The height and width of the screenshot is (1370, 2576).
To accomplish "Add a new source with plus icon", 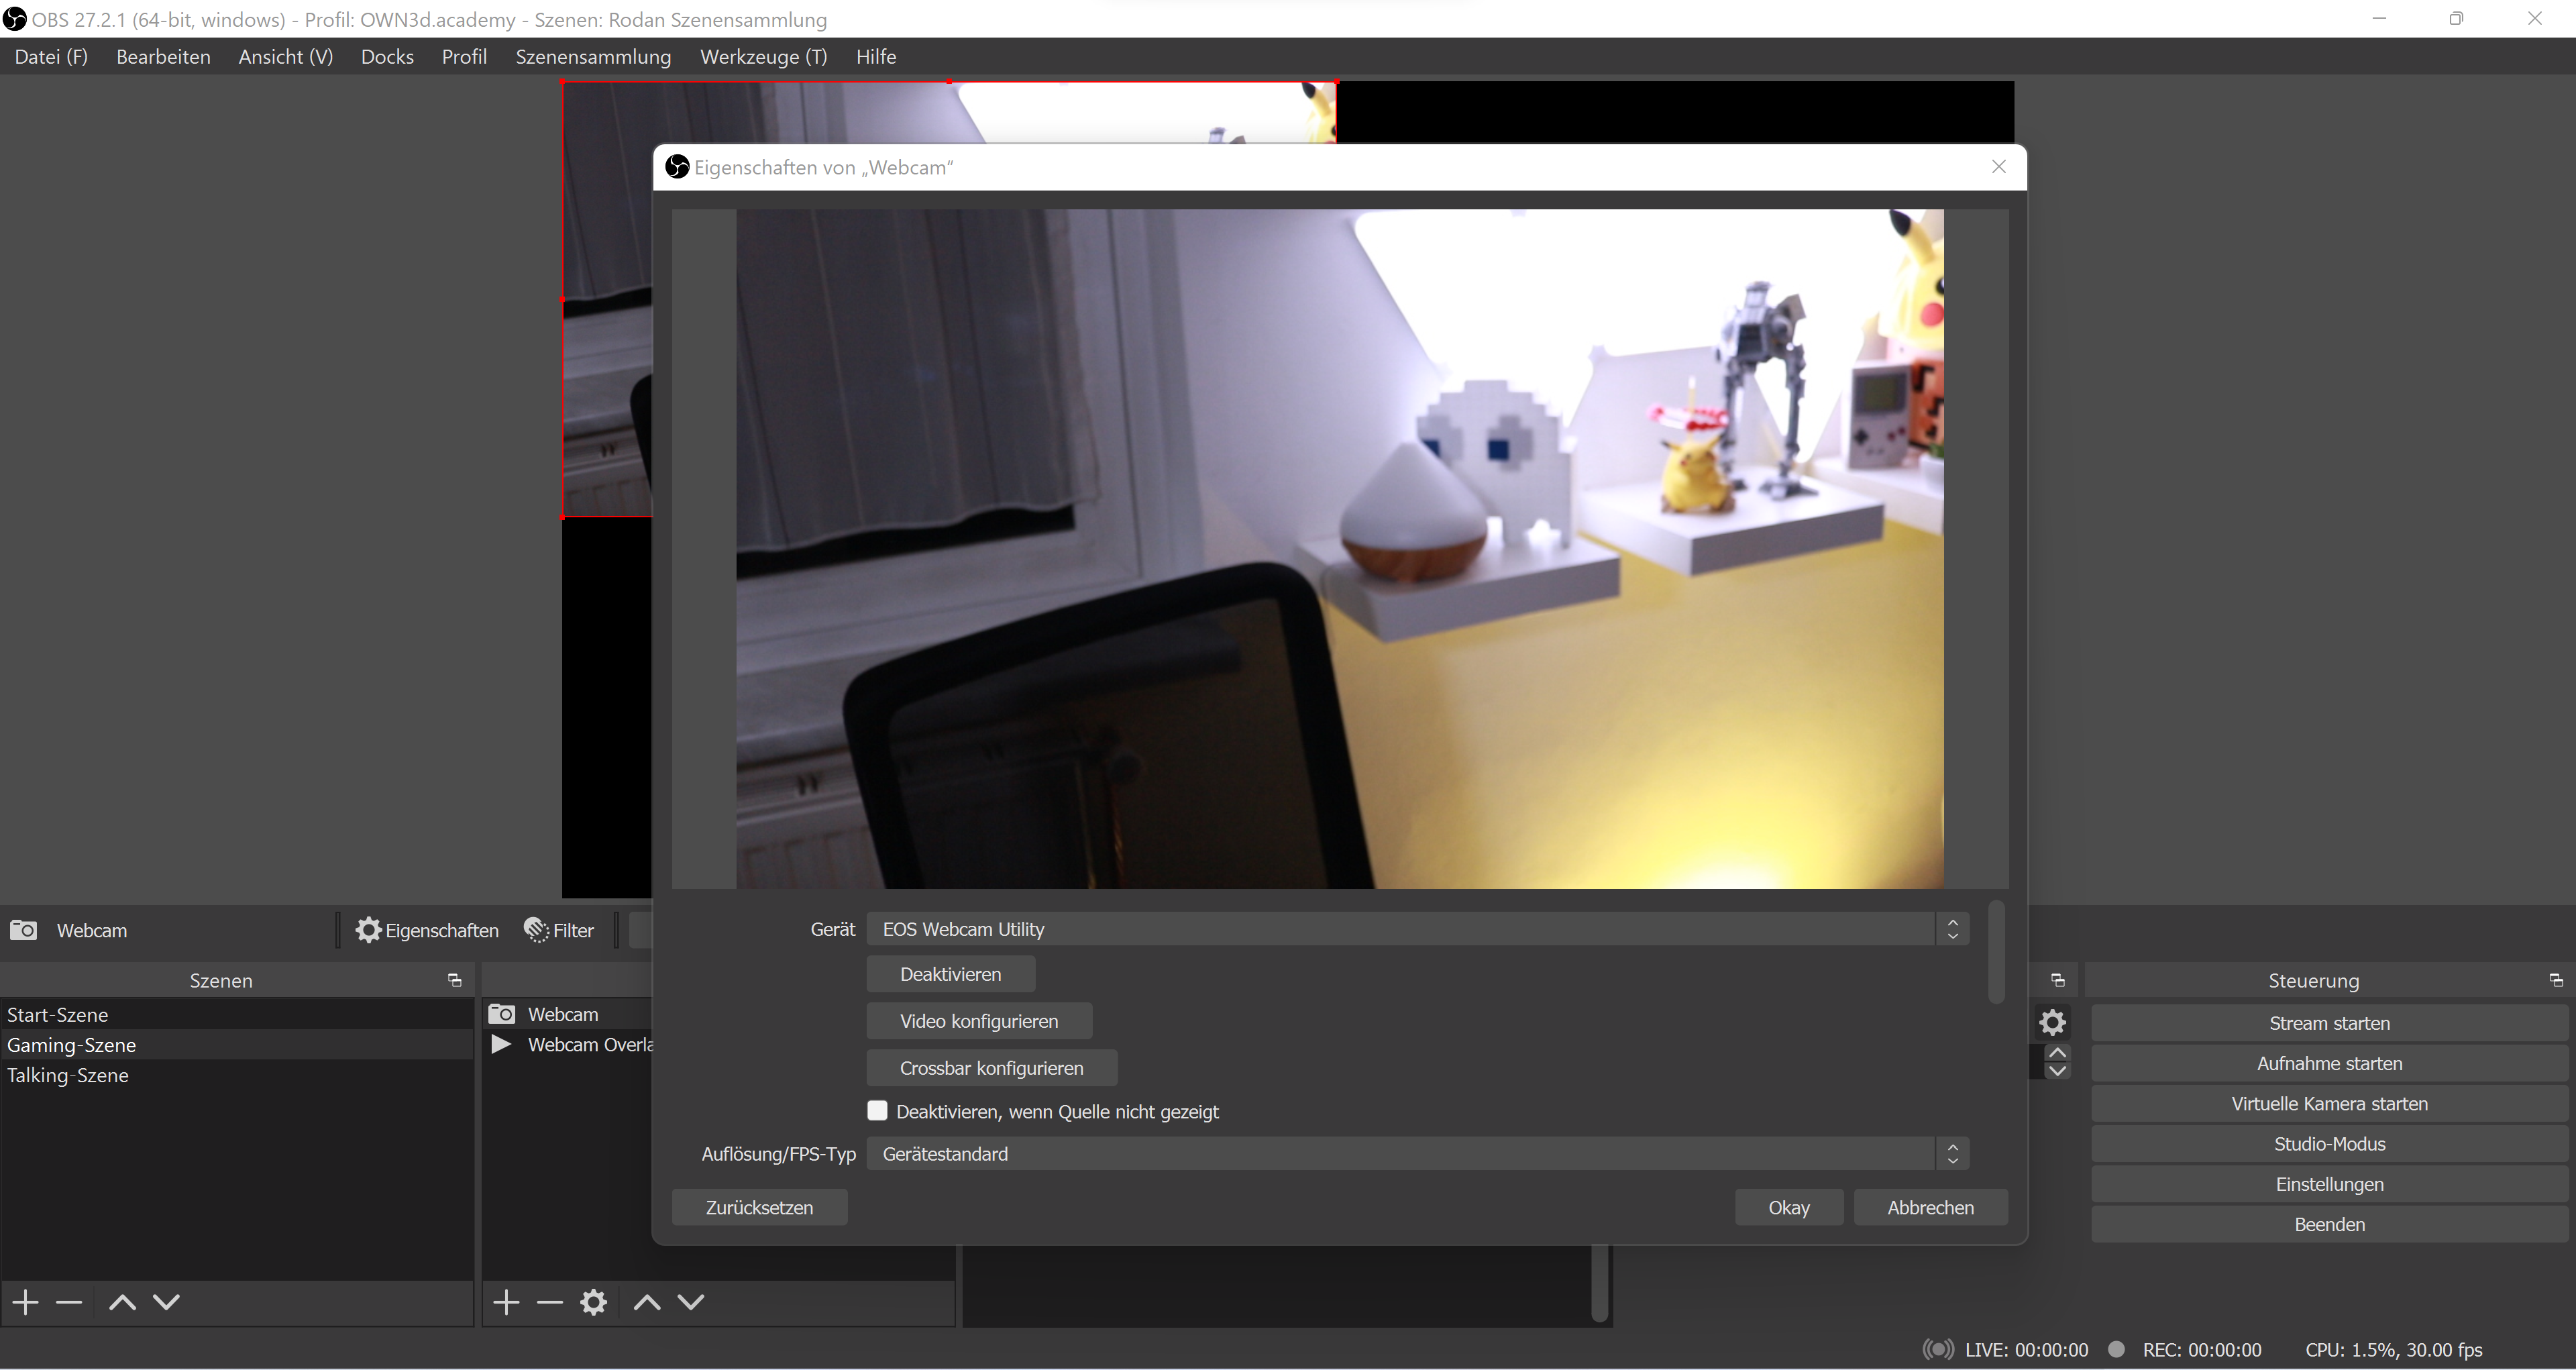I will [506, 1302].
